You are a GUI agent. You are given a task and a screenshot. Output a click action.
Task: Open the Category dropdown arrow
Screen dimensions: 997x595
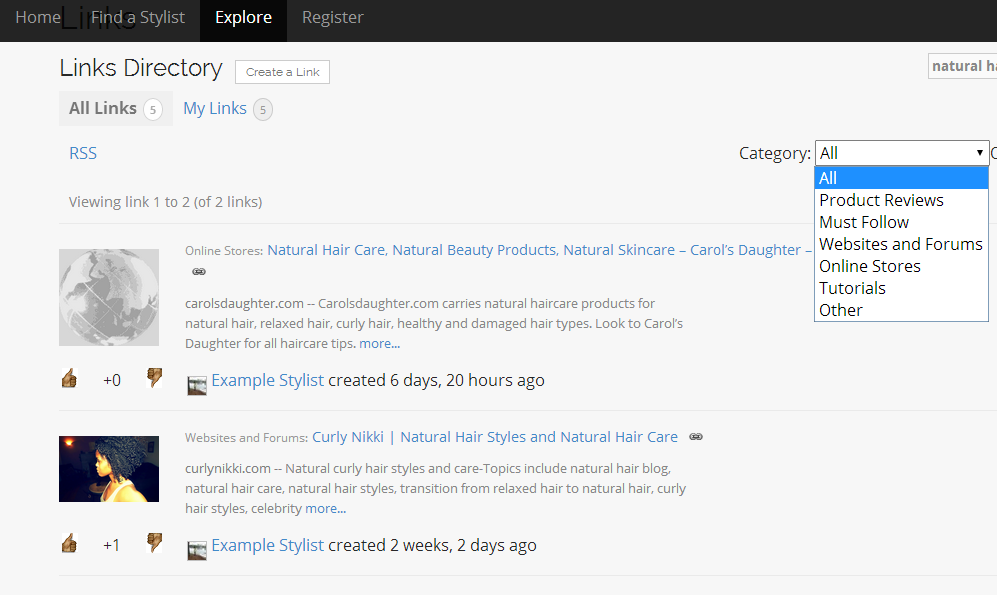click(x=979, y=153)
